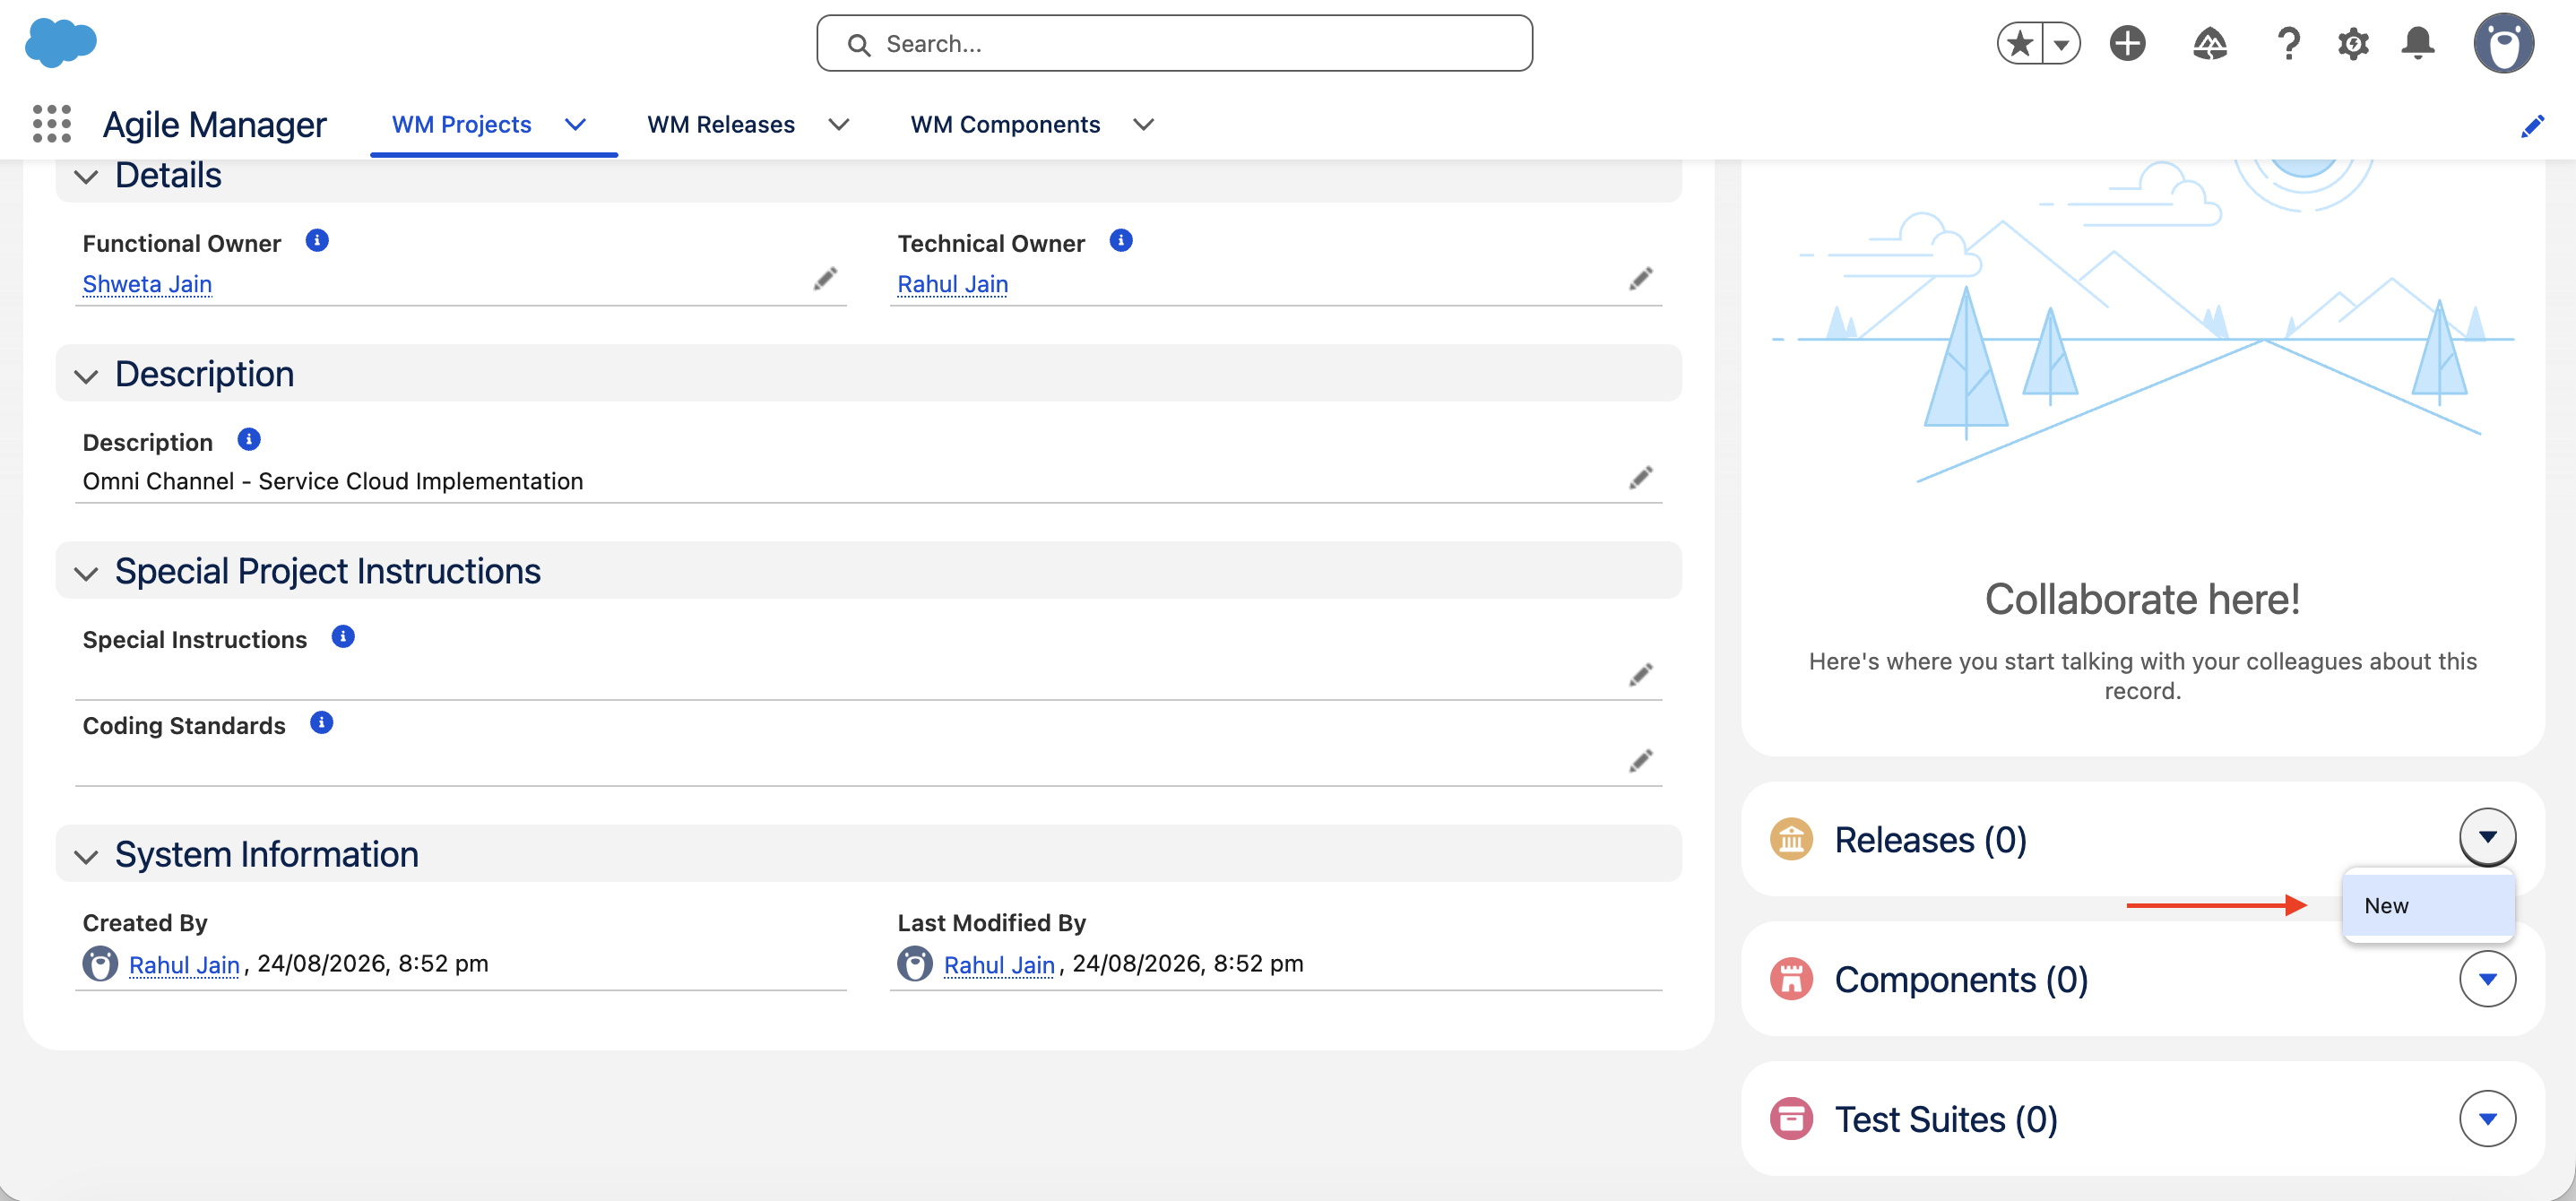Click the Components related list icon

click(x=1791, y=979)
